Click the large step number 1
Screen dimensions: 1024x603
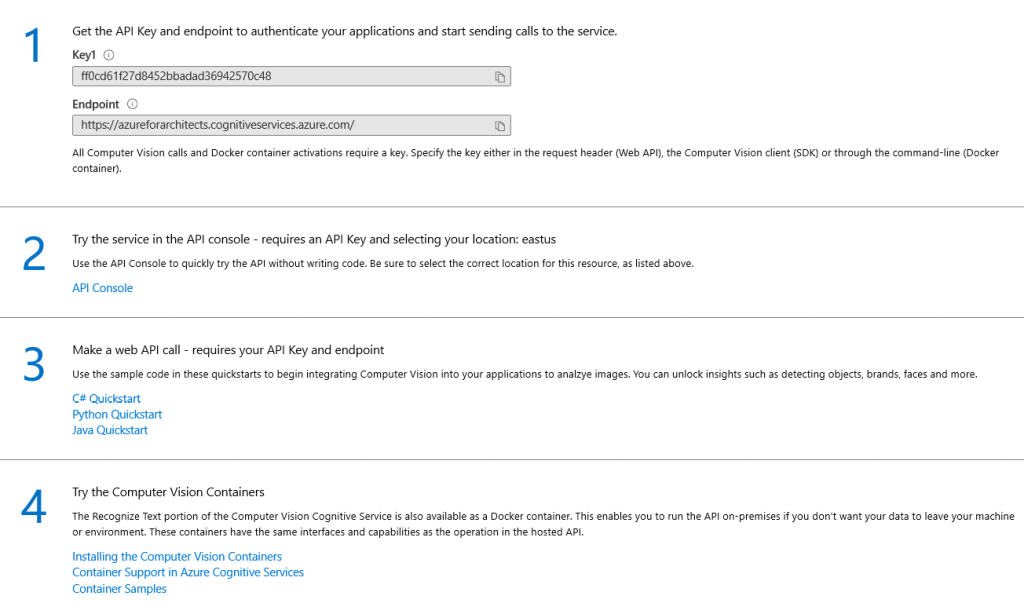pos(34,48)
